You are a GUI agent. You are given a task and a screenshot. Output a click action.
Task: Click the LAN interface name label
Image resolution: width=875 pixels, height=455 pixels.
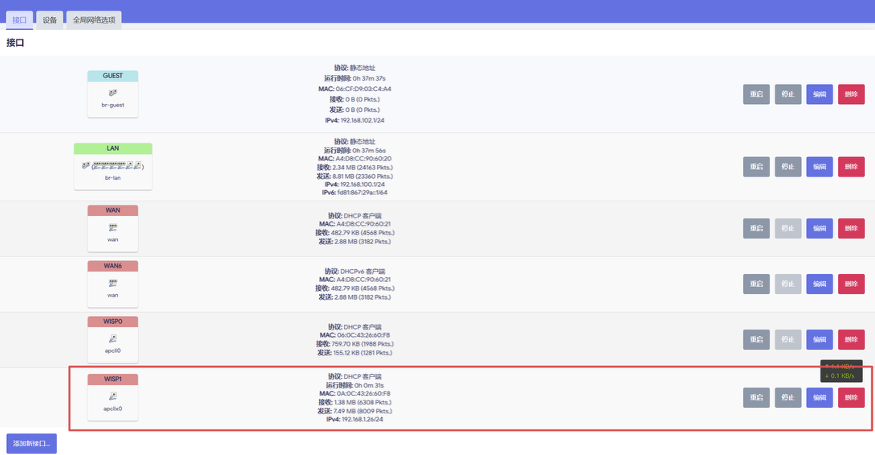coord(113,149)
